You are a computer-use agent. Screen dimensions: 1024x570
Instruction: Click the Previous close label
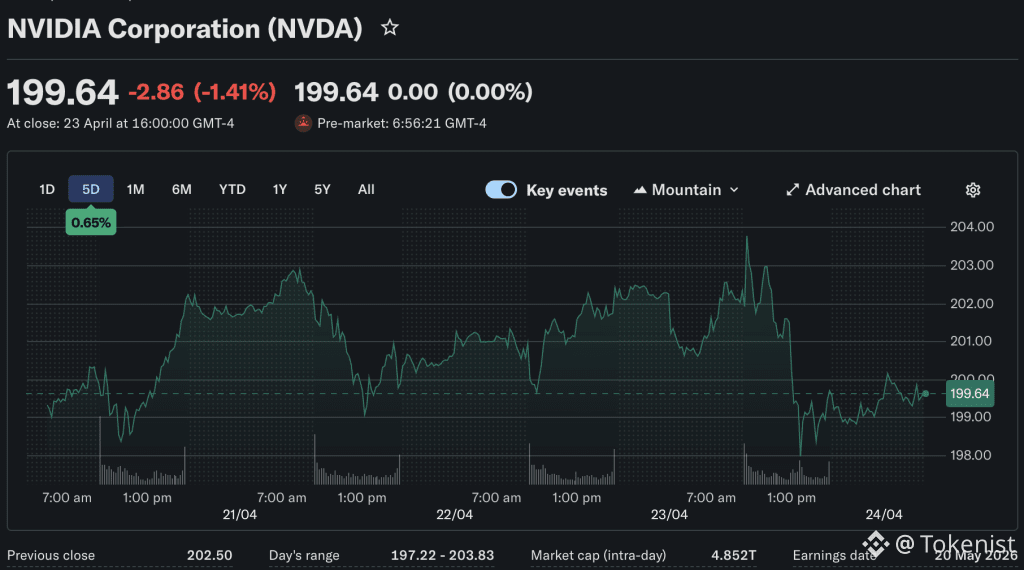point(51,556)
